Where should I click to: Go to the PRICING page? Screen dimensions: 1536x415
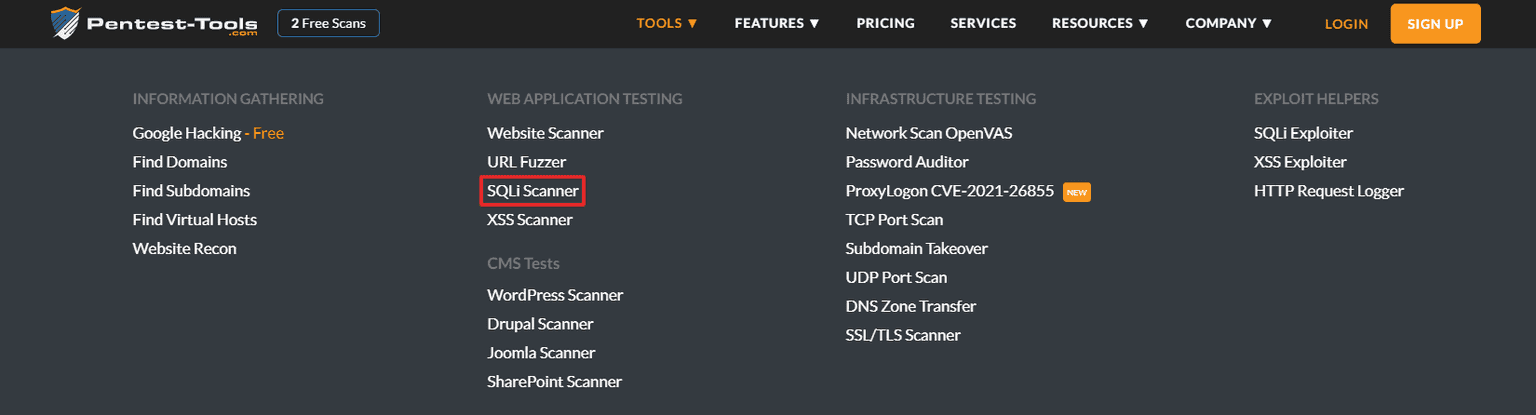click(x=885, y=23)
